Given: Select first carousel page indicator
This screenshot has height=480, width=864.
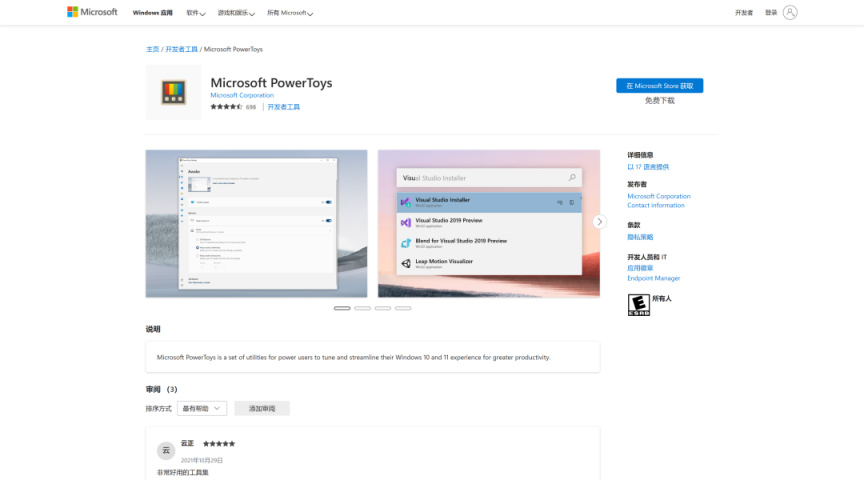Looking at the screenshot, I should [x=342, y=308].
